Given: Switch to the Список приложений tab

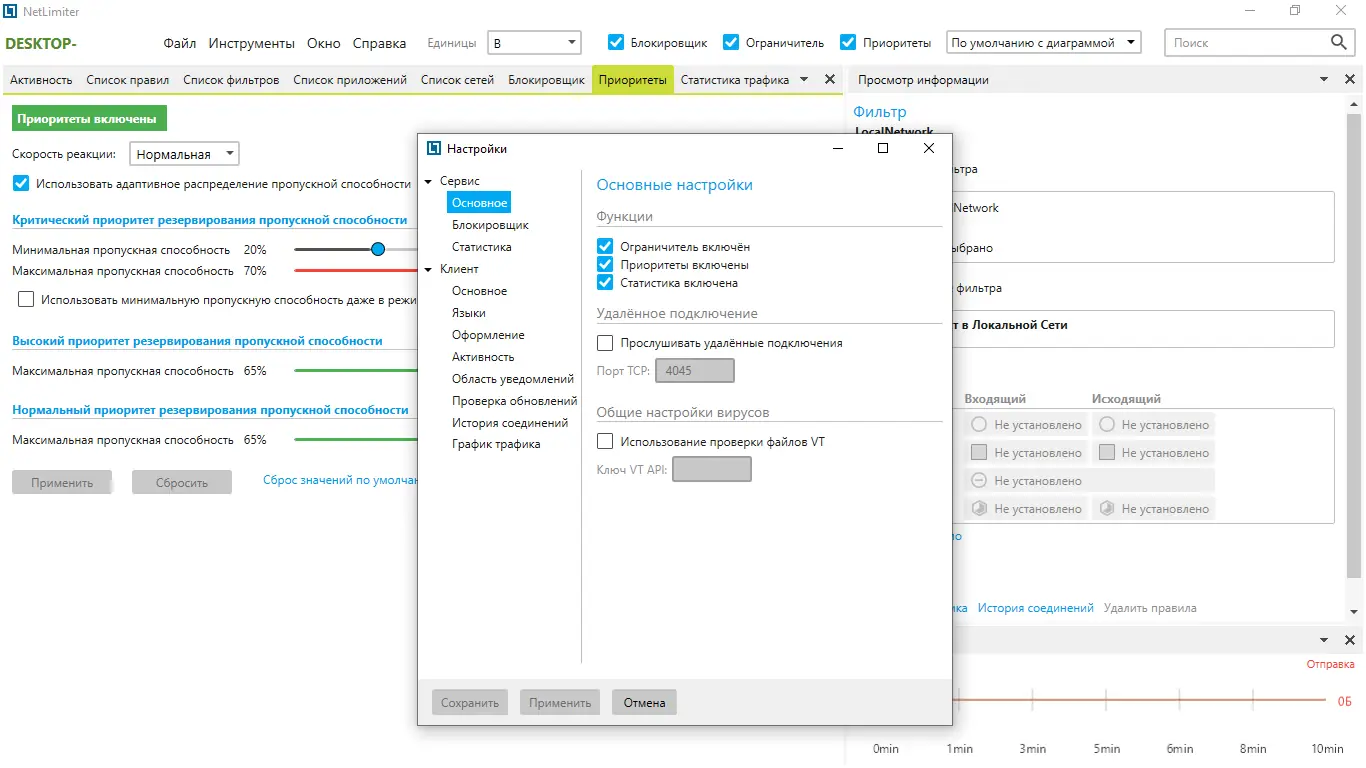Looking at the screenshot, I should coord(350,80).
